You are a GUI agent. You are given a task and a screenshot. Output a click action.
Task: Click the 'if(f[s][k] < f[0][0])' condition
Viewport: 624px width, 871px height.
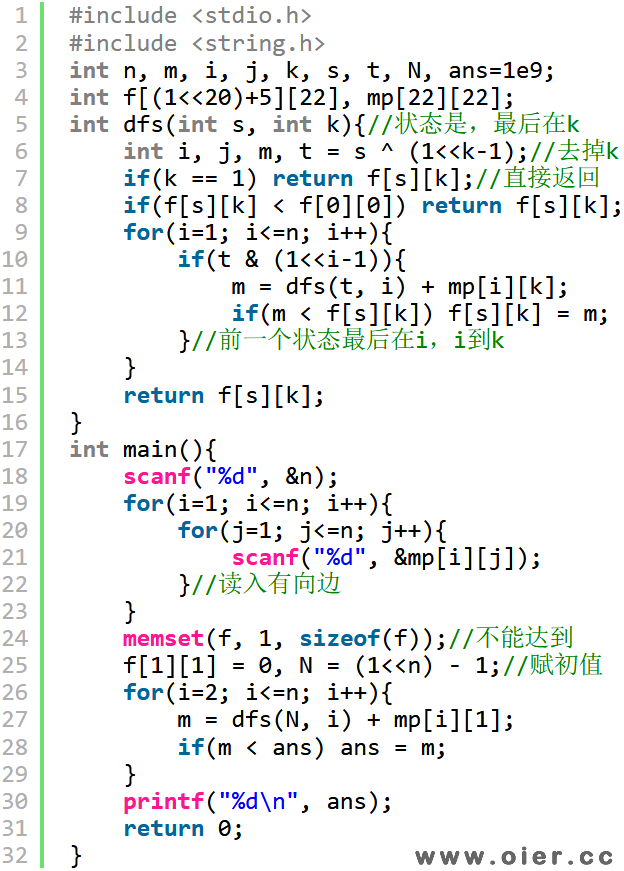tap(265, 206)
